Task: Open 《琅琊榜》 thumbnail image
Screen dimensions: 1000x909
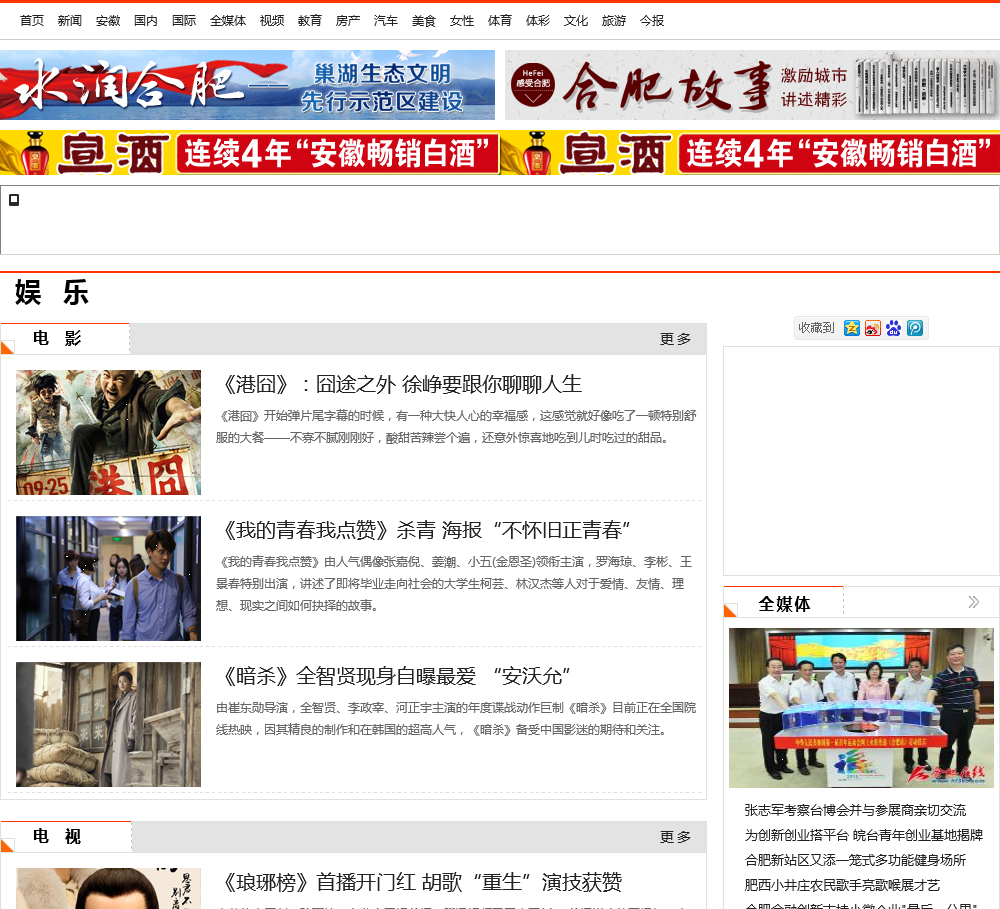Action: pyautogui.click(x=108, y=888)
